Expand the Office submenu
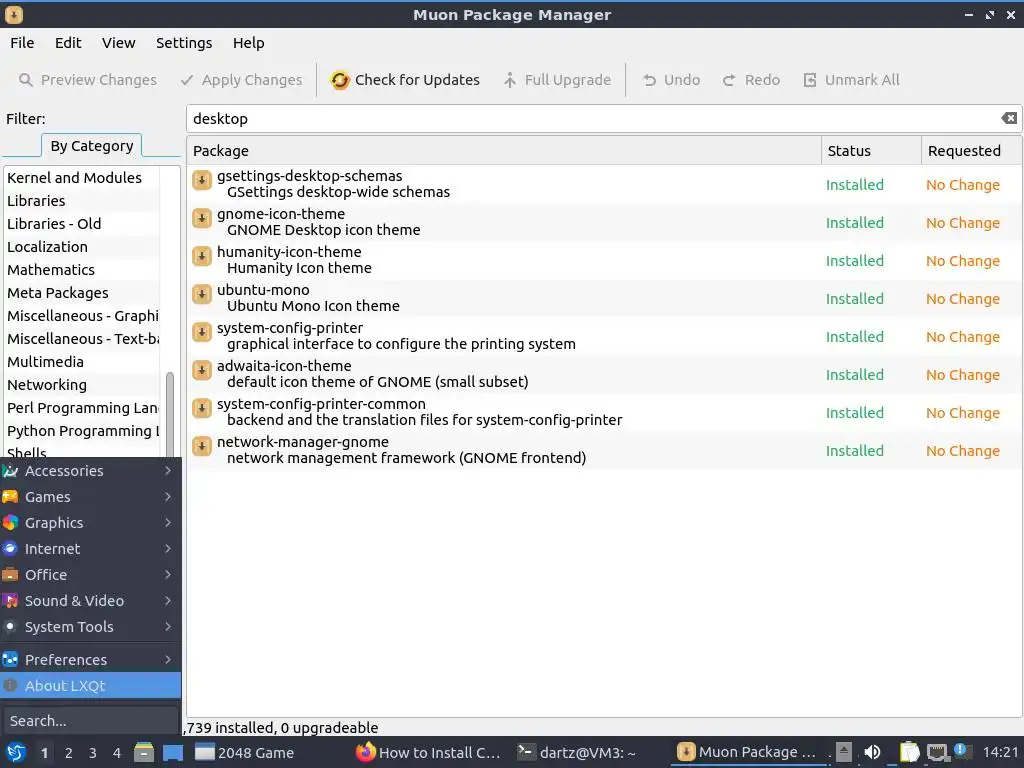The image size is (1024, 768). (91, 575)
